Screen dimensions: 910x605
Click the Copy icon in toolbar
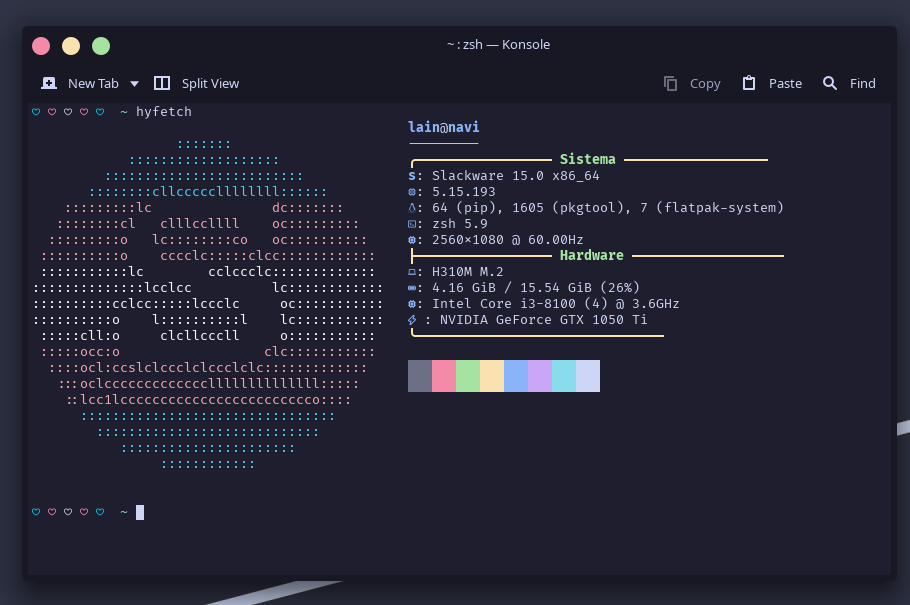pyautogui.click(x=670, y=83)
